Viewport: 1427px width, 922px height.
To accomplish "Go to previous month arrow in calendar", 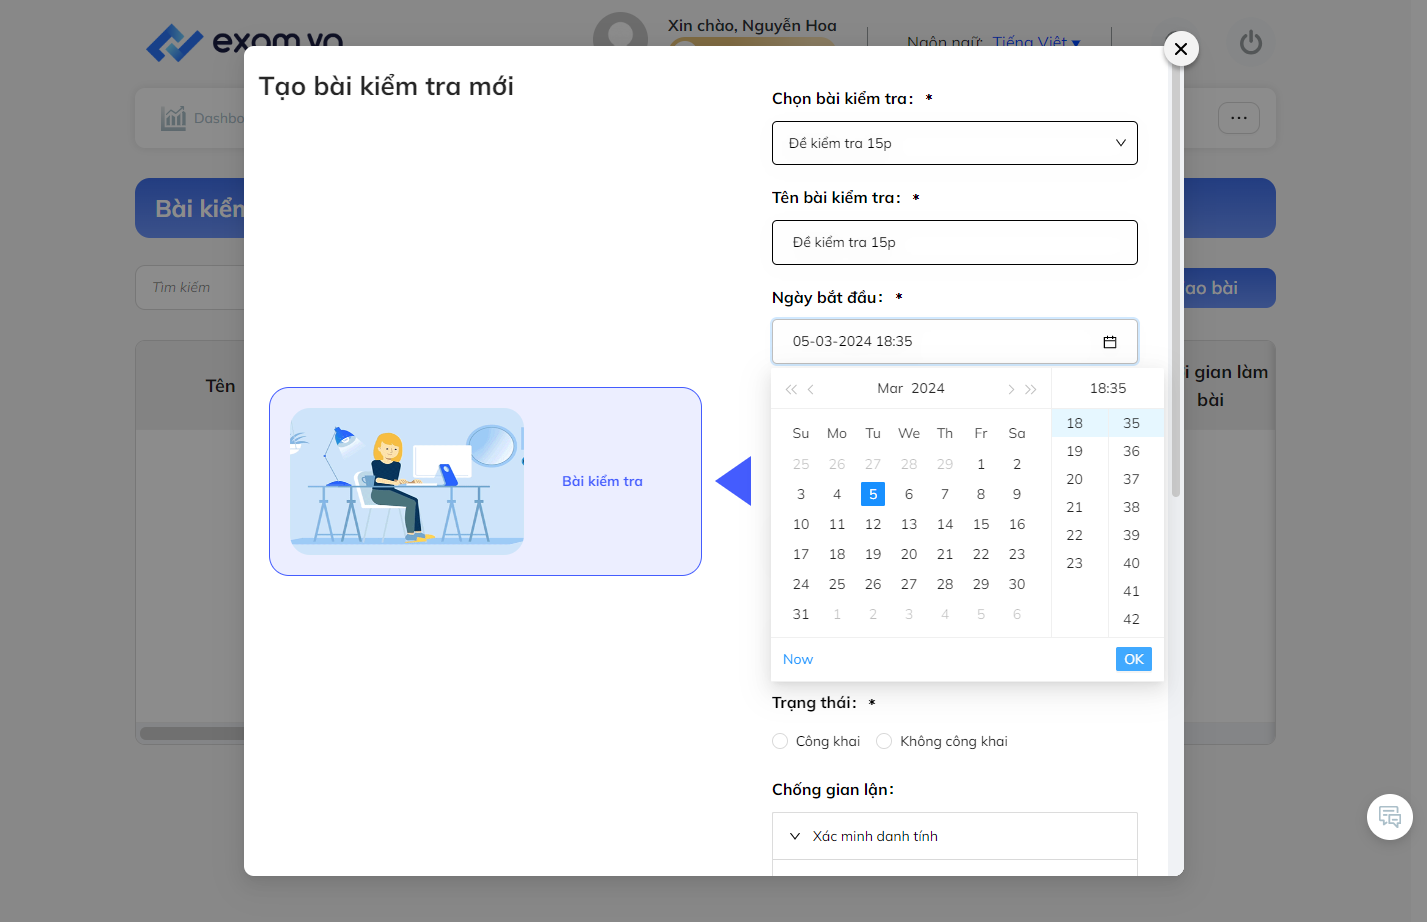I will pos(811,389).
